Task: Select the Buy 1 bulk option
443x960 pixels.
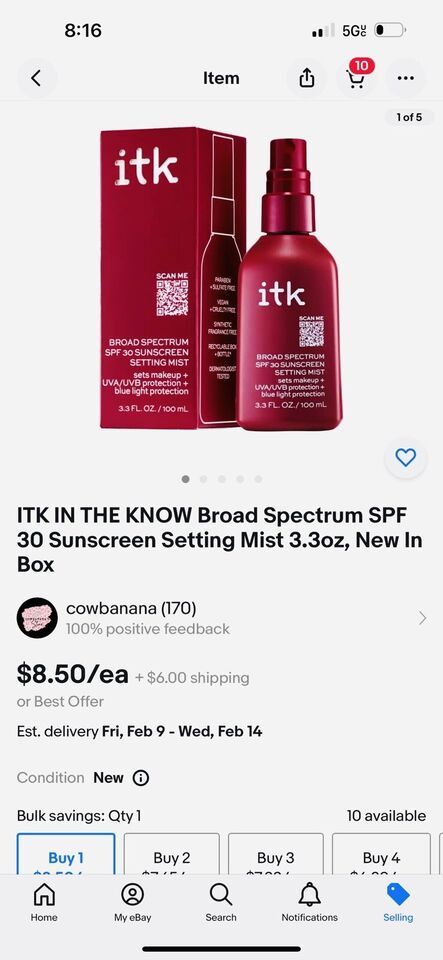Action: (x=66, y=854)
